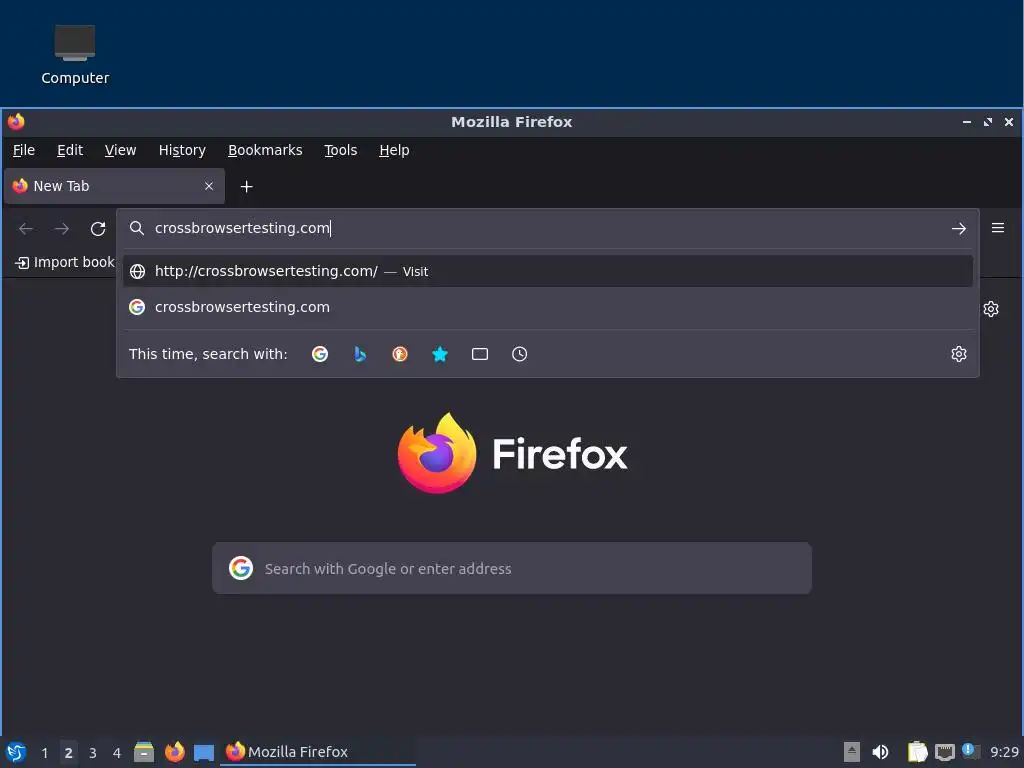Switch to workspace 3

[x=93, y=752]
